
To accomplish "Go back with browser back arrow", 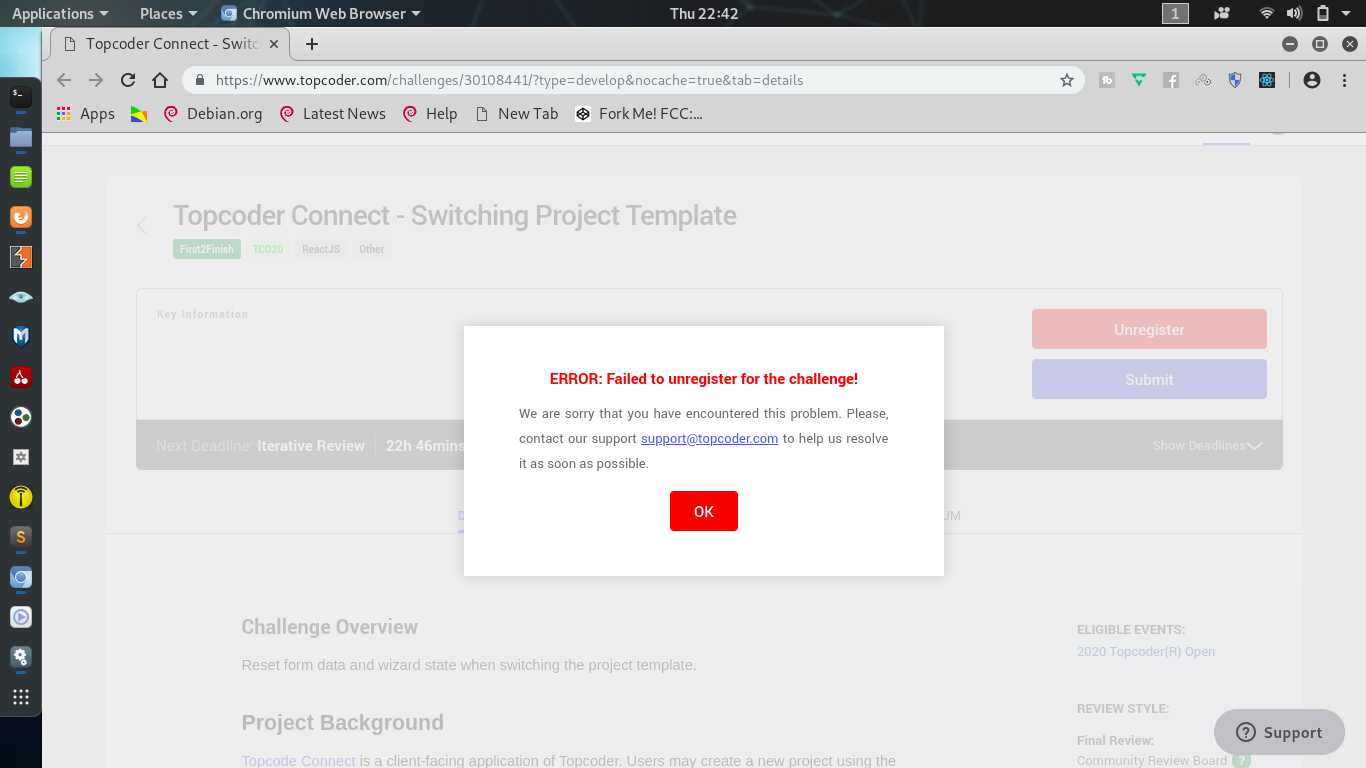I will tap(64, 80).
